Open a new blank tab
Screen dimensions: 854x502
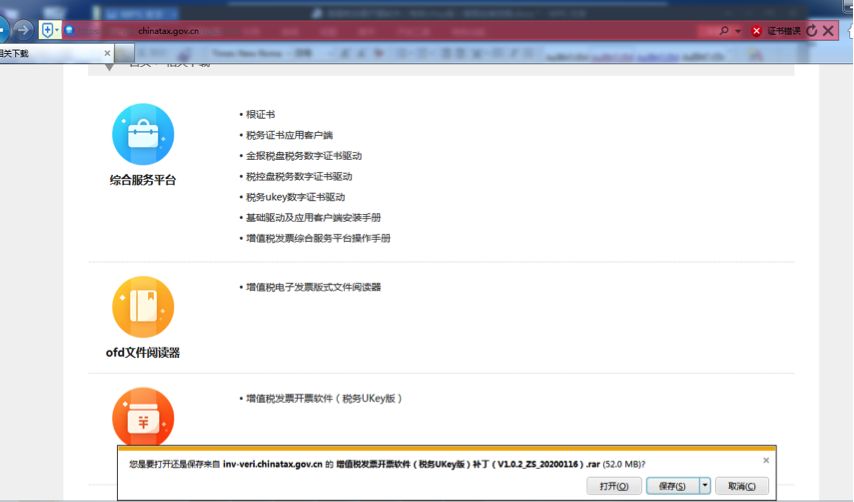pos(125,53)
